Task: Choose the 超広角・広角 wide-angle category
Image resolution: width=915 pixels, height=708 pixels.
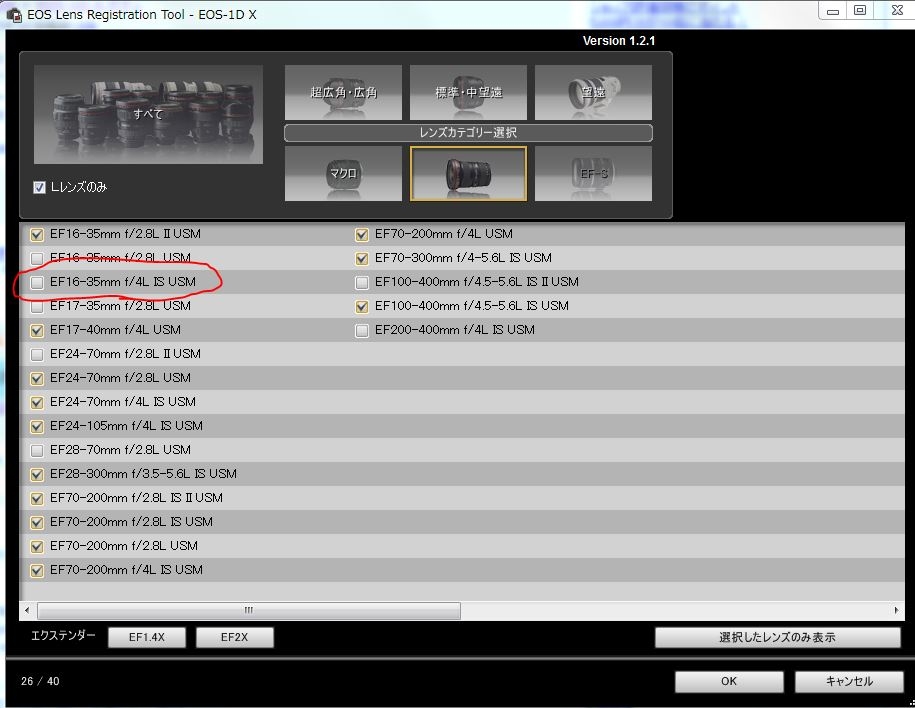Action: click(343, 92)
